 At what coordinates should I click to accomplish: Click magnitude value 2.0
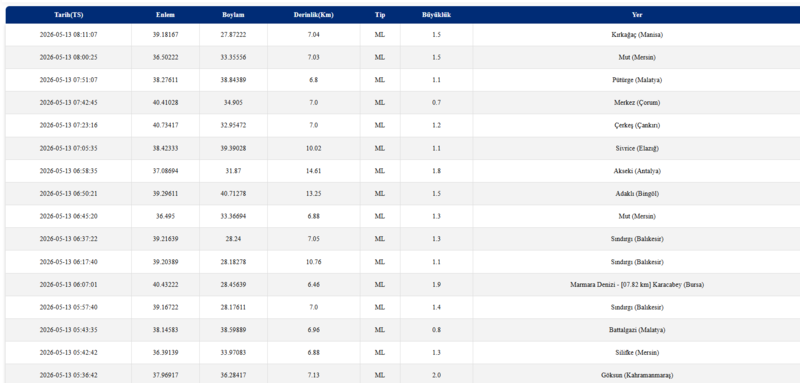click(x=436, y=375)
